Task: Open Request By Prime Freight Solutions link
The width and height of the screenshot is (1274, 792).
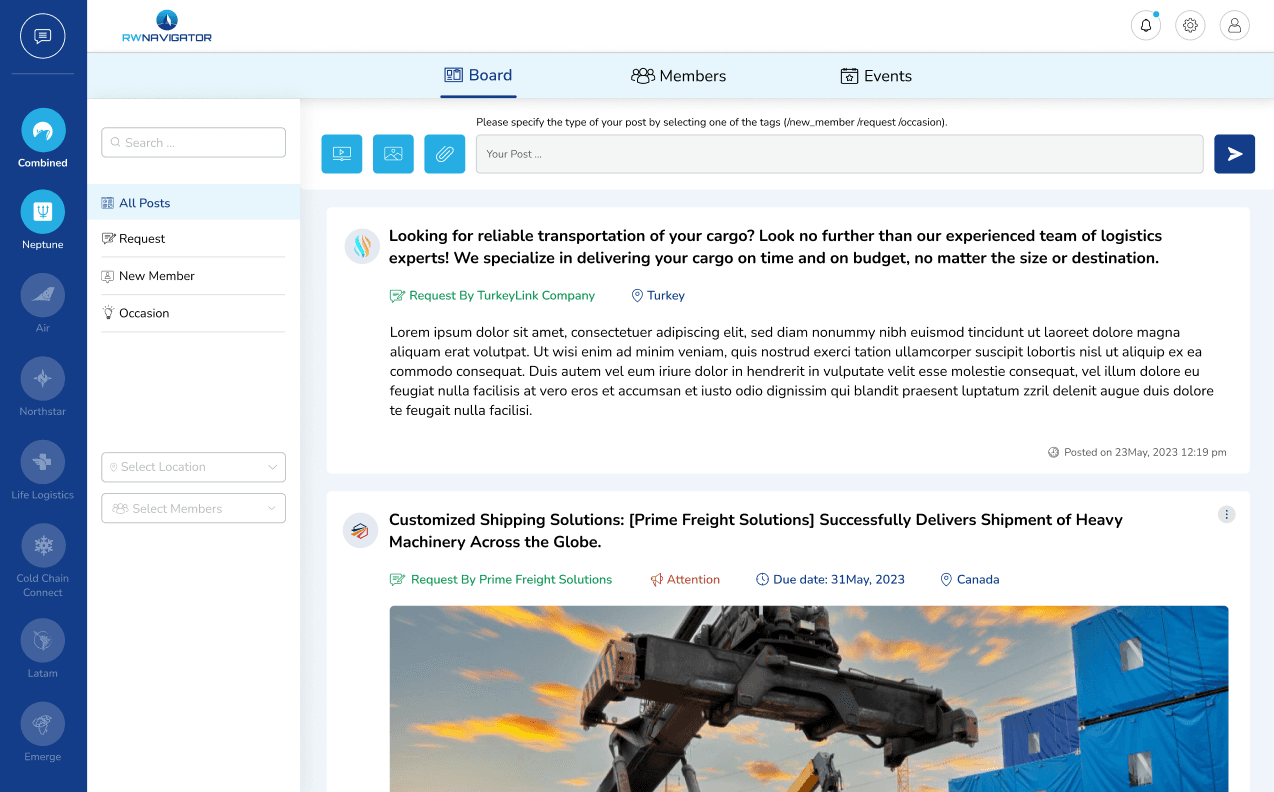Action: (501, 580)
